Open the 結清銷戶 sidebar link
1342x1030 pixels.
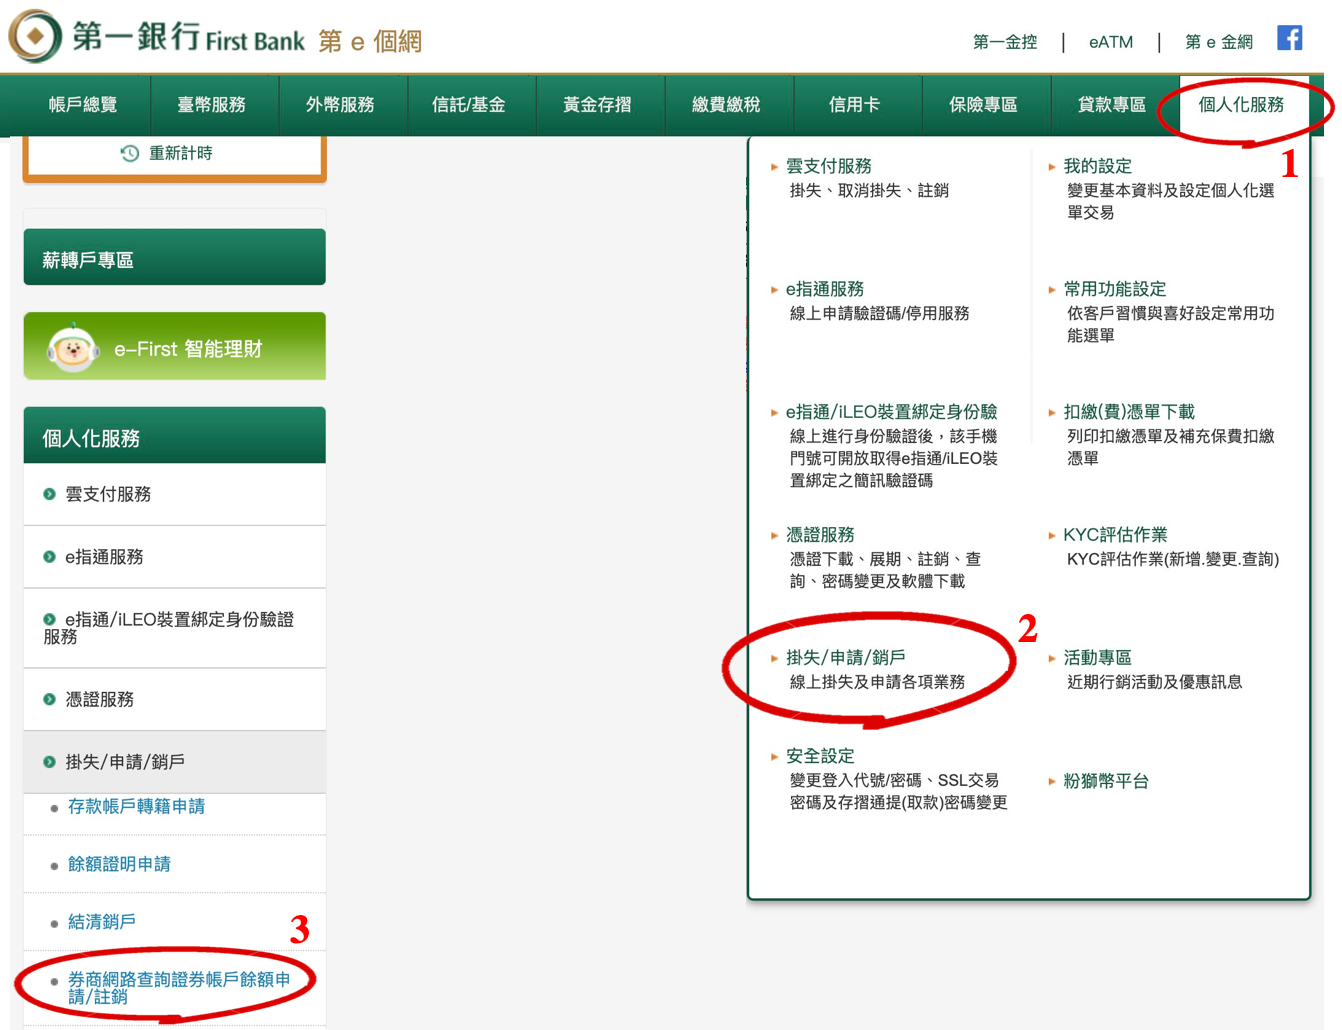[102, 922]
